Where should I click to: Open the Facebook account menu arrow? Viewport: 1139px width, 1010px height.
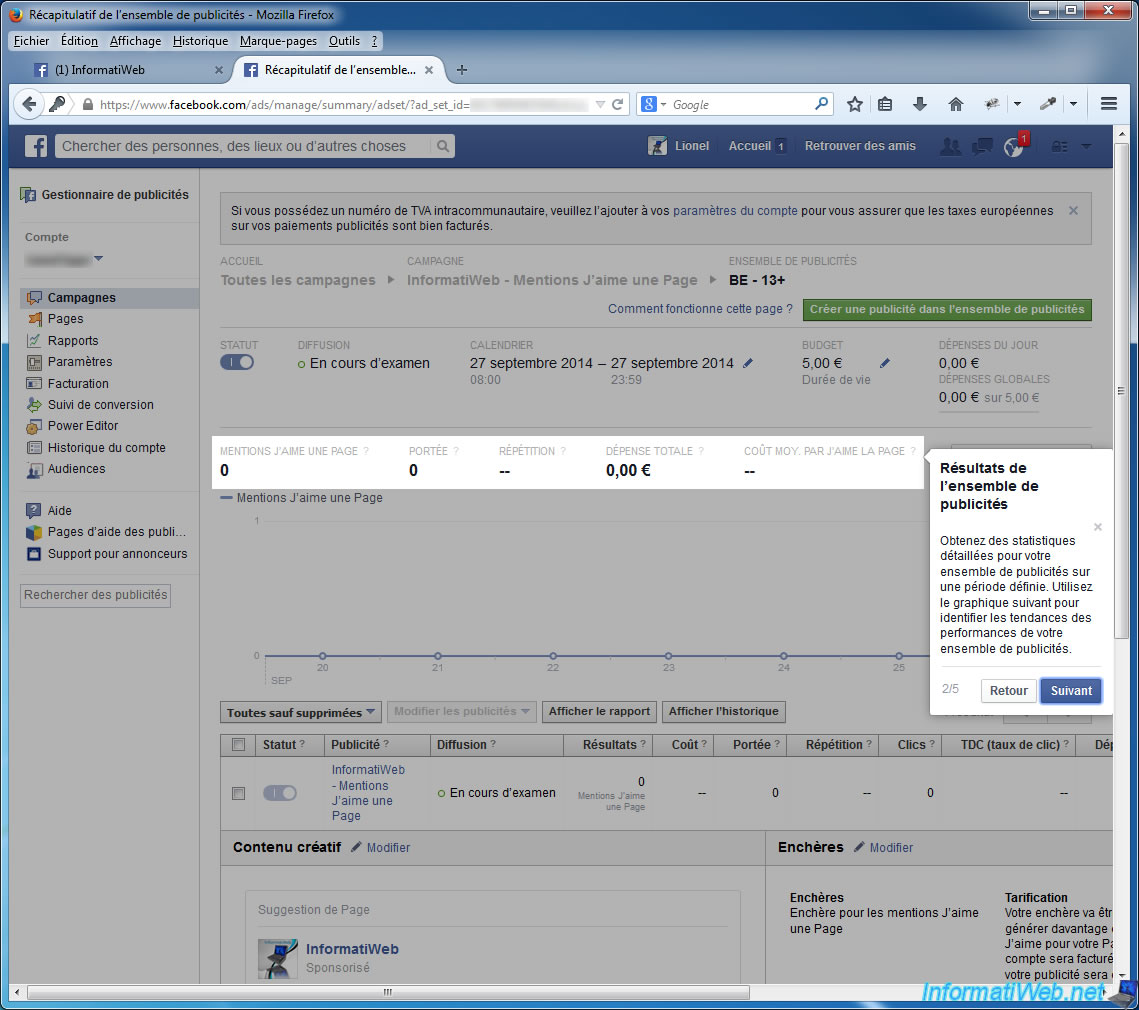click(x=1086, y=146)
